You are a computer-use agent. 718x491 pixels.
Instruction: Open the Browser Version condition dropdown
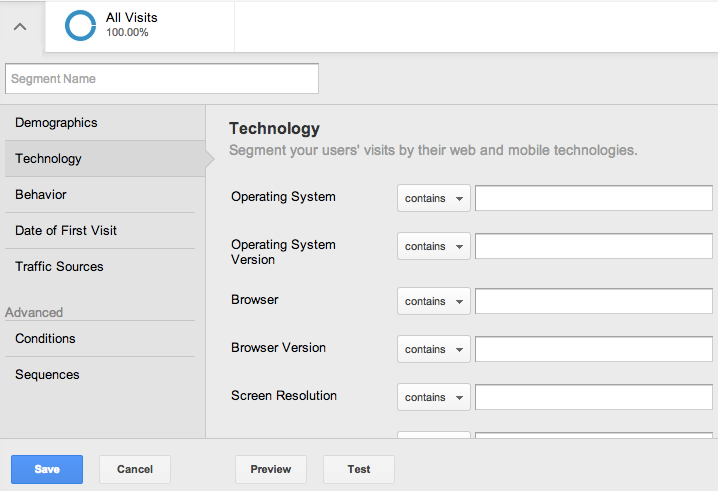(434, 349)
